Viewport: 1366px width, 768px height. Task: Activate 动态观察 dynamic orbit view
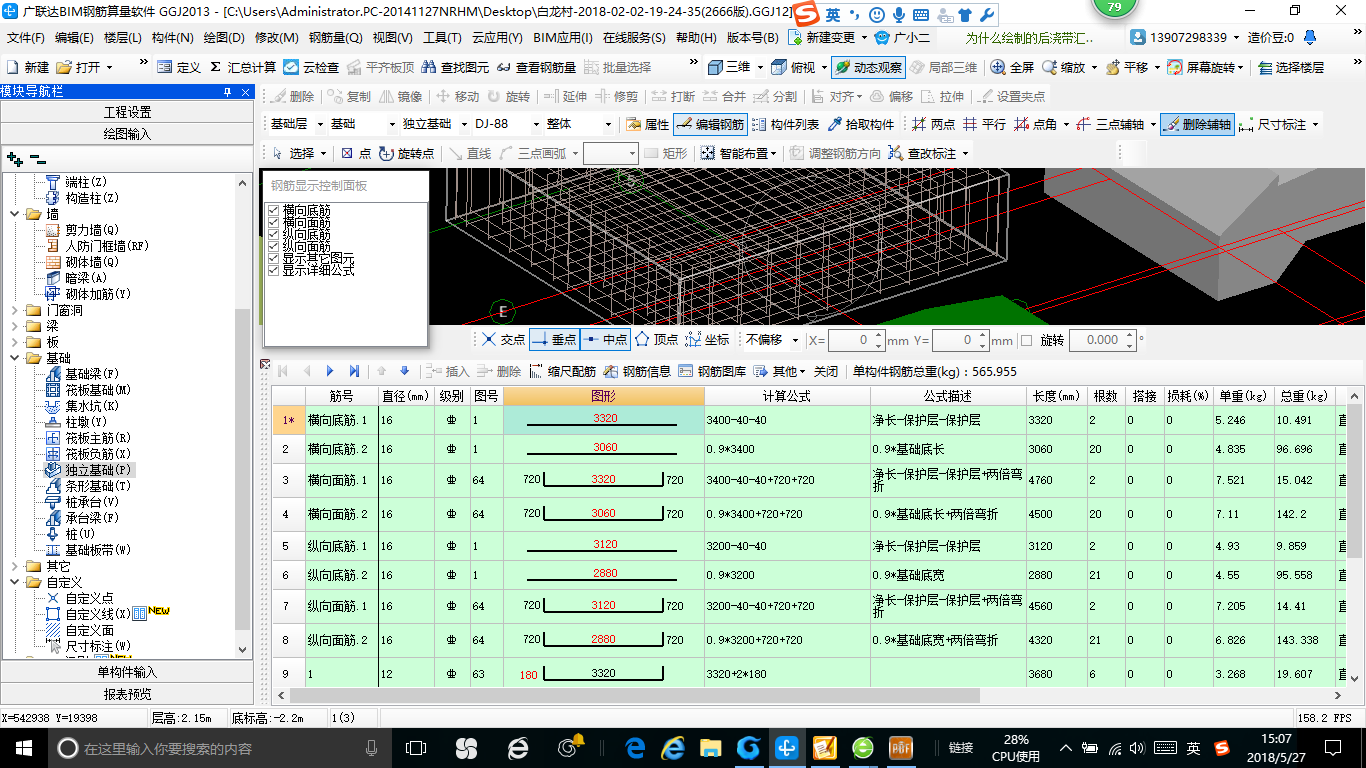tap(868, 68)
